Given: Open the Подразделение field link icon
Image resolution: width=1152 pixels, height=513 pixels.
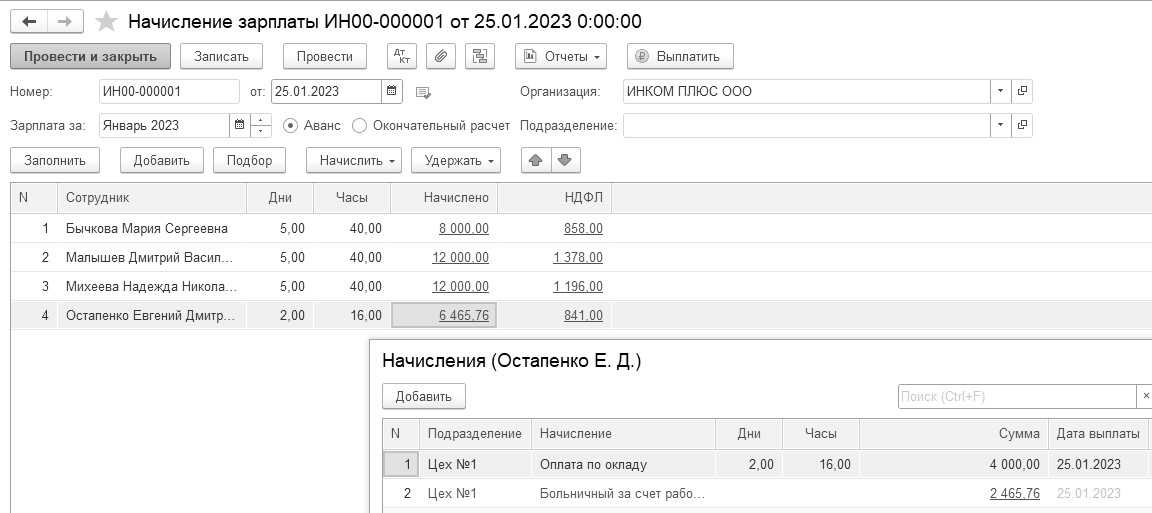Looking at the screenshot, I should (1022, 125).
